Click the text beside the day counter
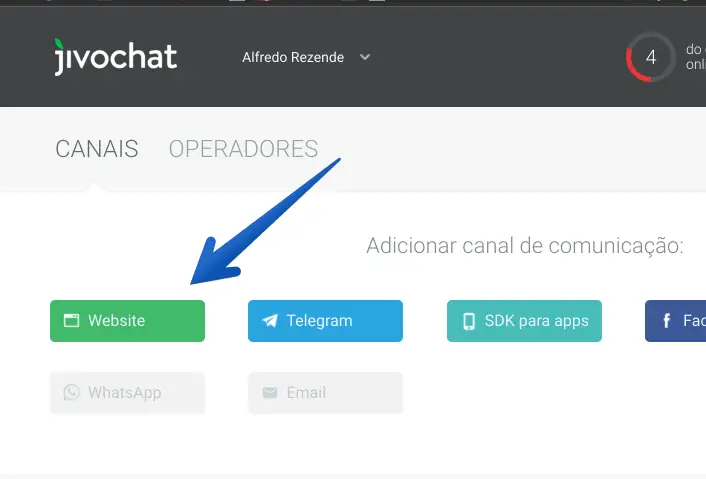 tap(696, 57)
